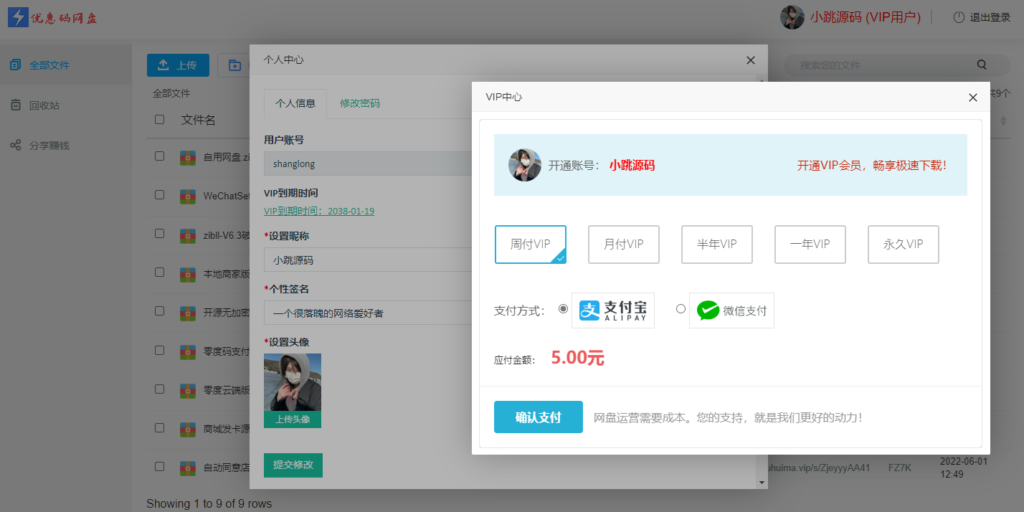
Task: Click the file icon of zibll-V6.3 row
Action: [188, 235]
